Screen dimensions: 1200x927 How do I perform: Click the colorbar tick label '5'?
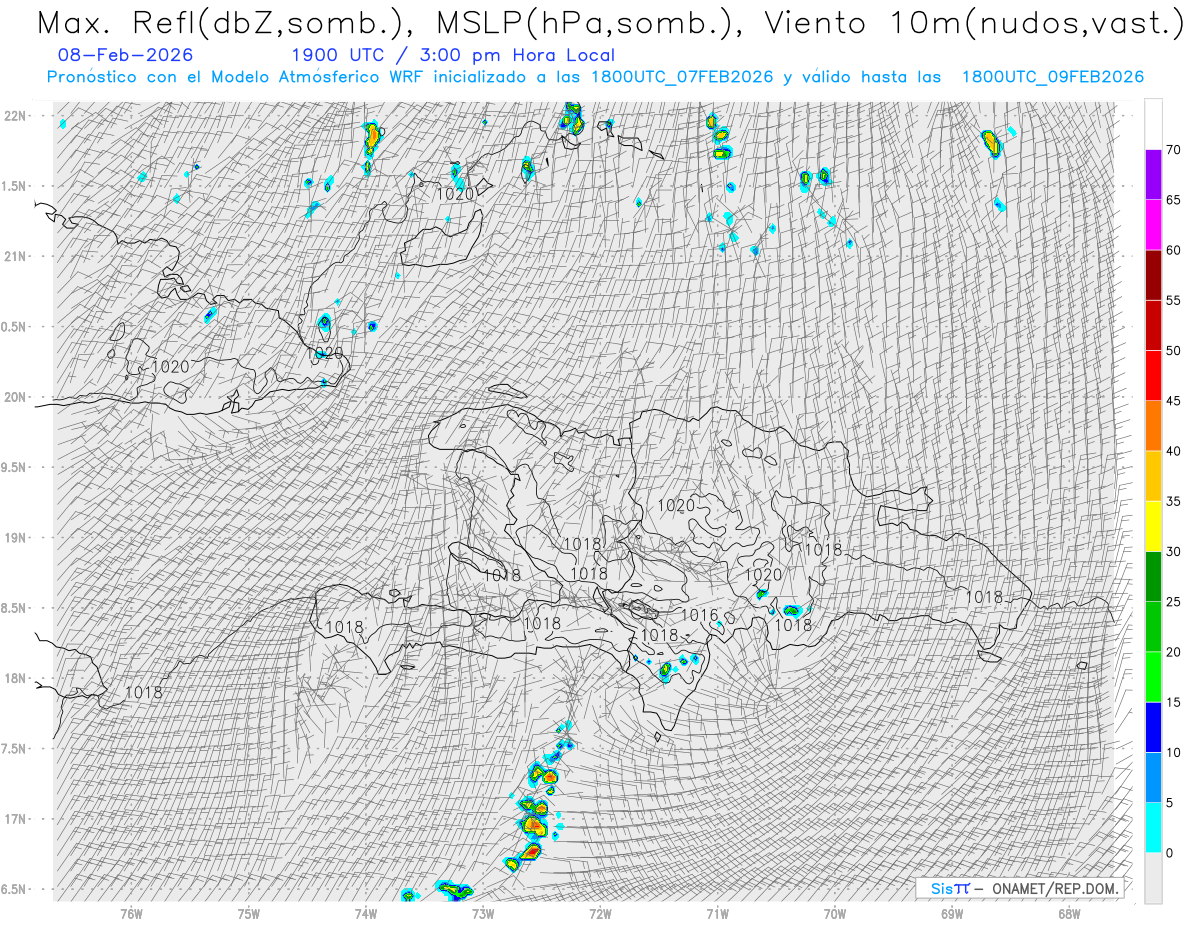1169,802
